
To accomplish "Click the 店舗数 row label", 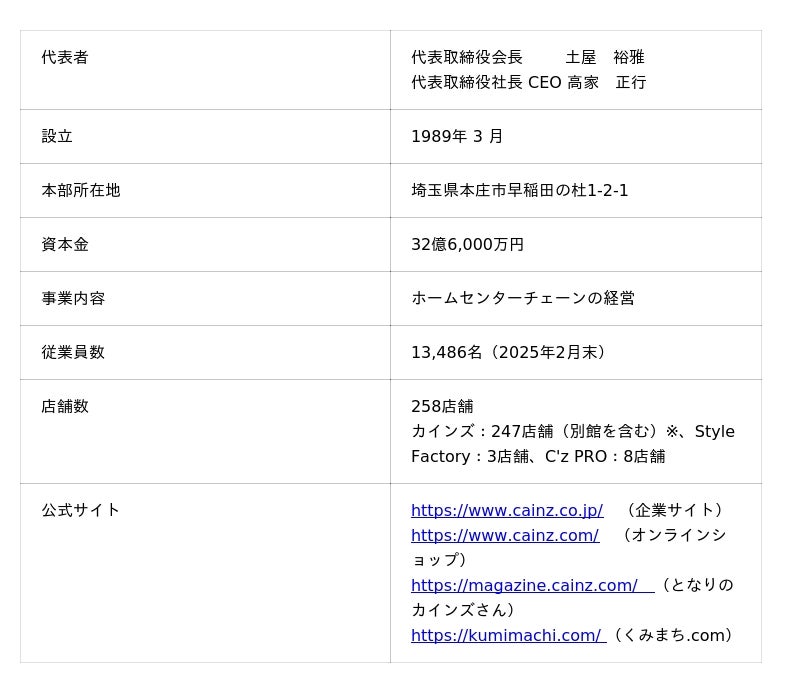I will tap(65, 406).
